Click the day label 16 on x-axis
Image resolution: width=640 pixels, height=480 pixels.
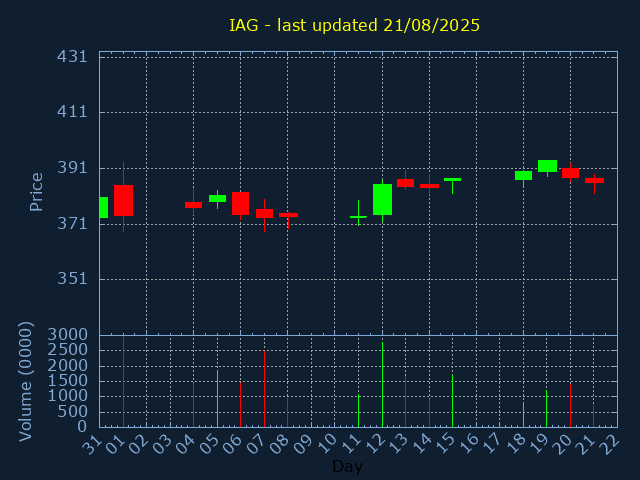pyautogui.click(x=470, y=443)
